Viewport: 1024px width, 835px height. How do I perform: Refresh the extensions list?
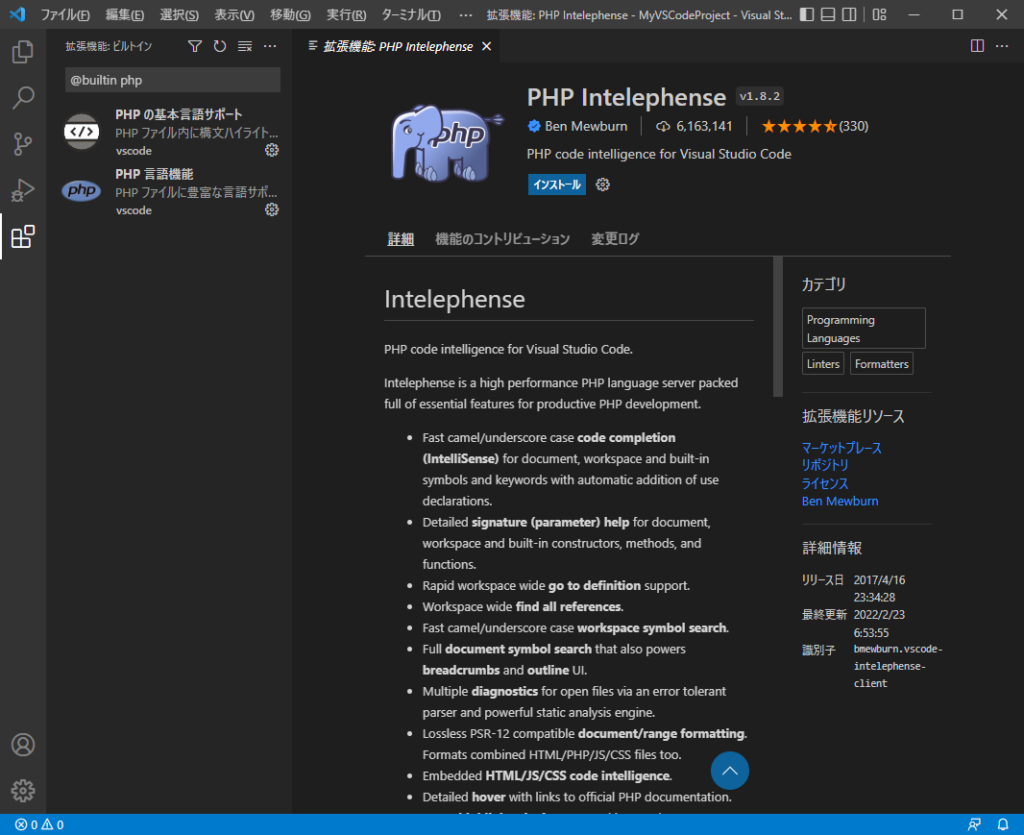(220, 47)
